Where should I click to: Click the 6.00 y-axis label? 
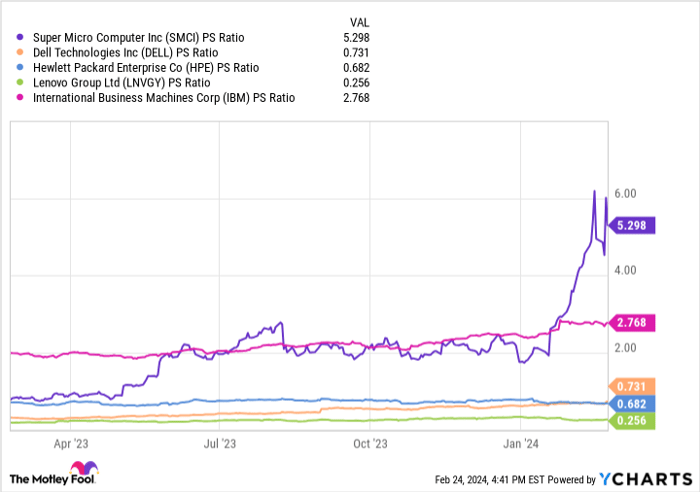625,193
